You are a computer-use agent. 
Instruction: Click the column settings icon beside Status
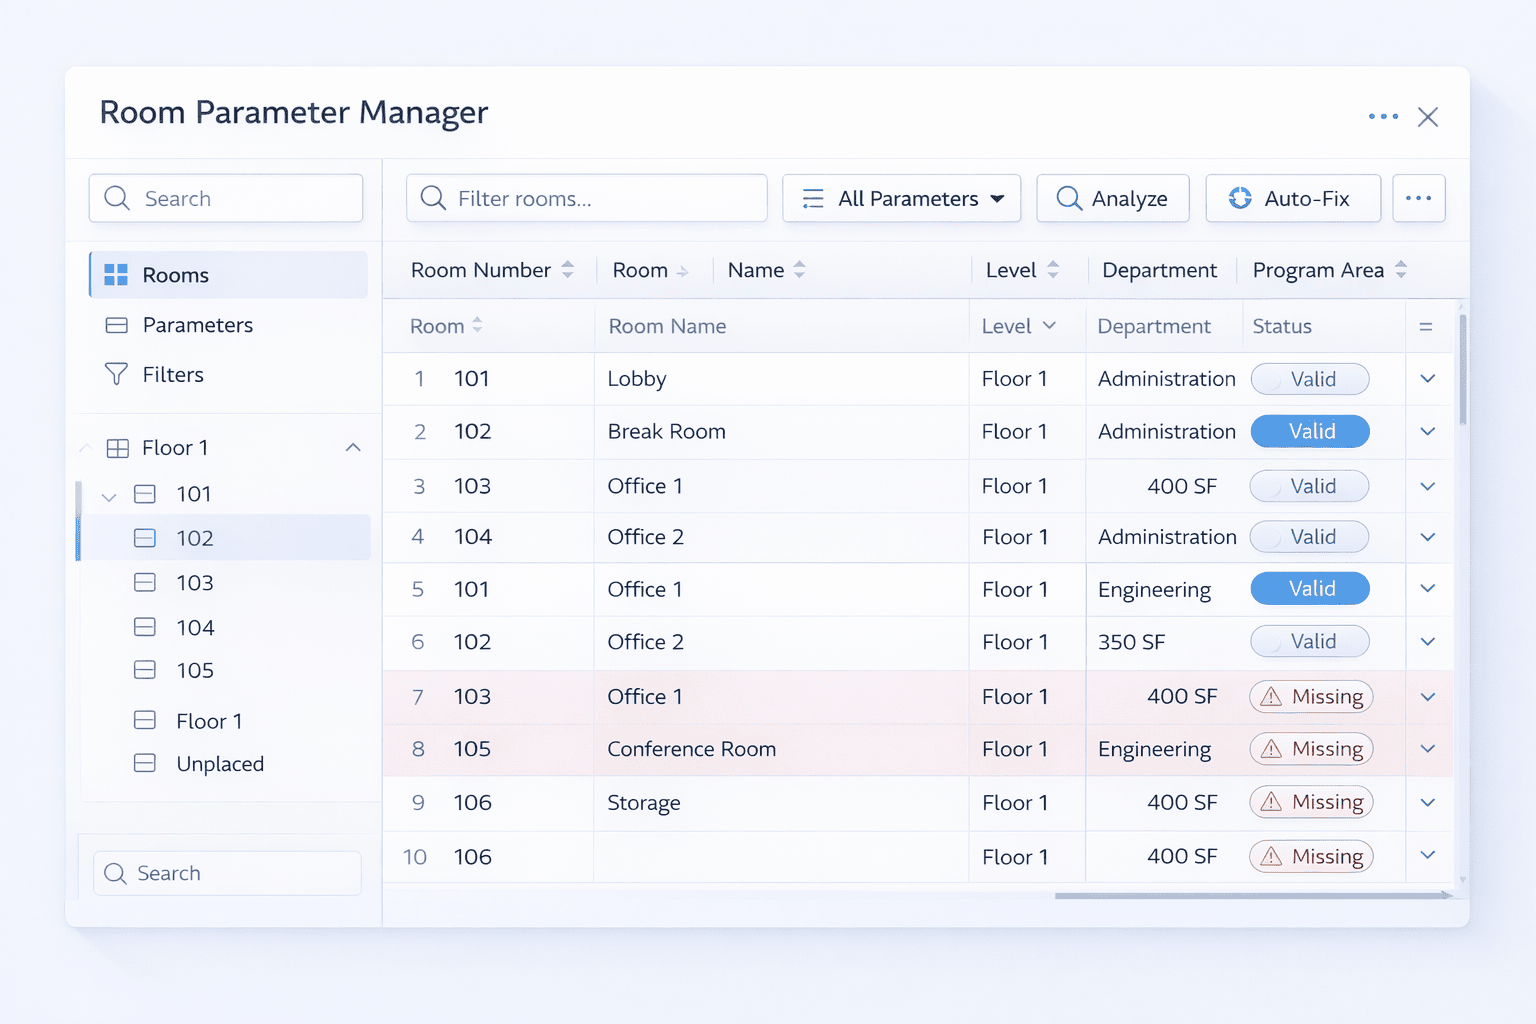tap(1426, 327)
